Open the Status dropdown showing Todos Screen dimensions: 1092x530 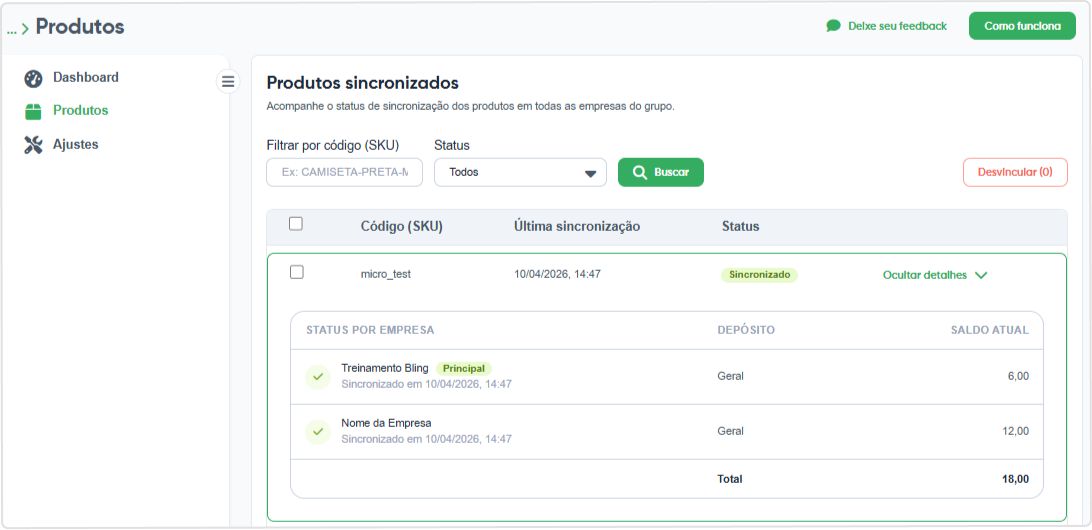pos(520,172)
